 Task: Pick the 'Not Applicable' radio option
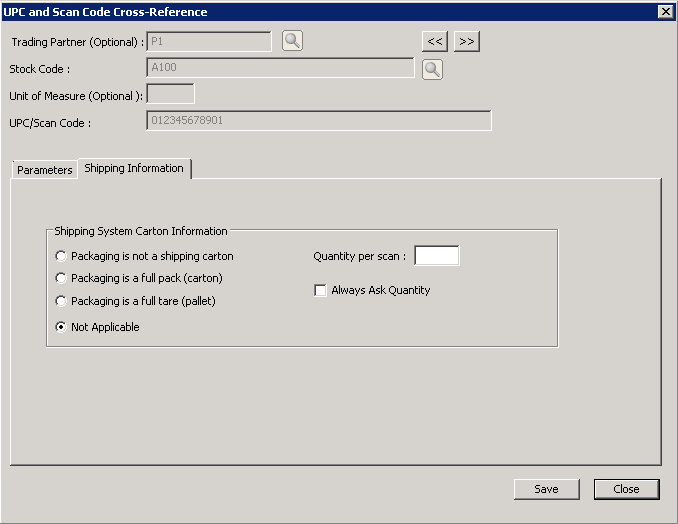(62, 327)
